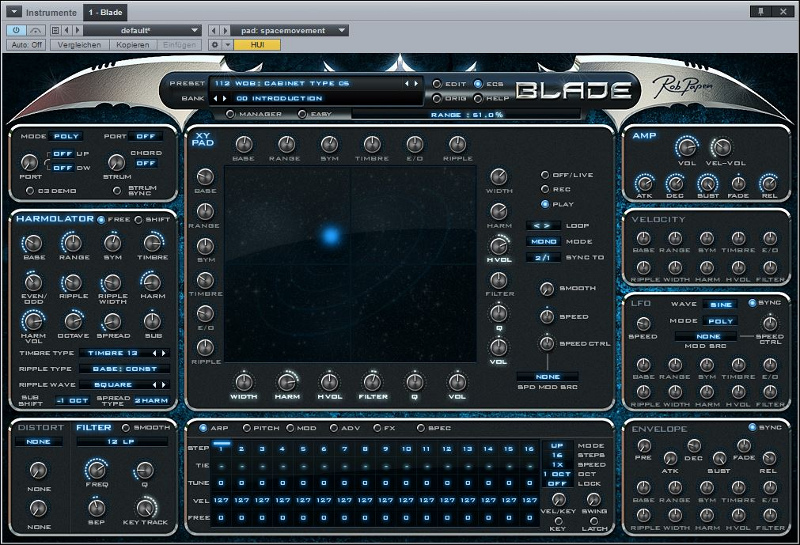
Task: Click arpeggiator step 5 cell
Action: click(303, 449)
